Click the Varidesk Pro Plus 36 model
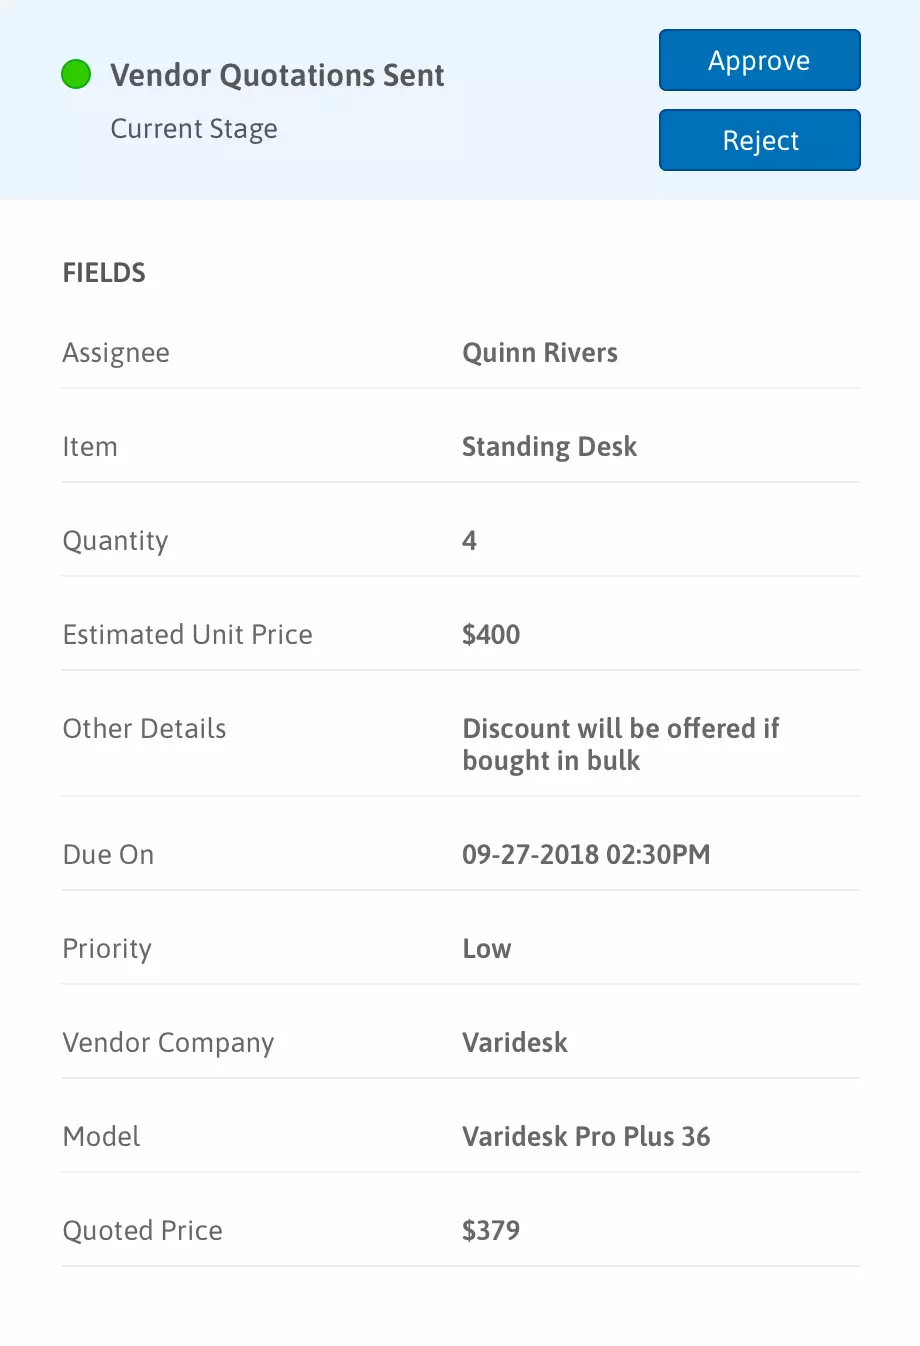 point(586,1137)
